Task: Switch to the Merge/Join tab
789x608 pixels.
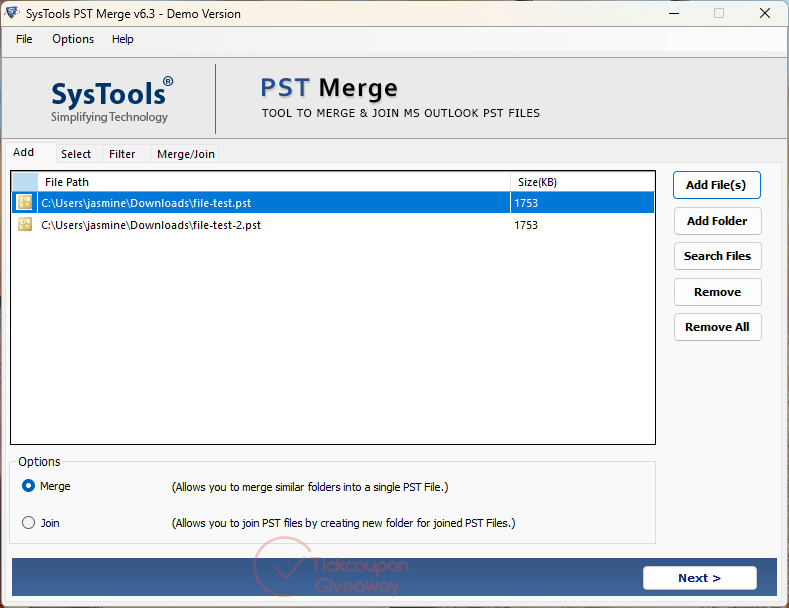Action: [186, 154]
